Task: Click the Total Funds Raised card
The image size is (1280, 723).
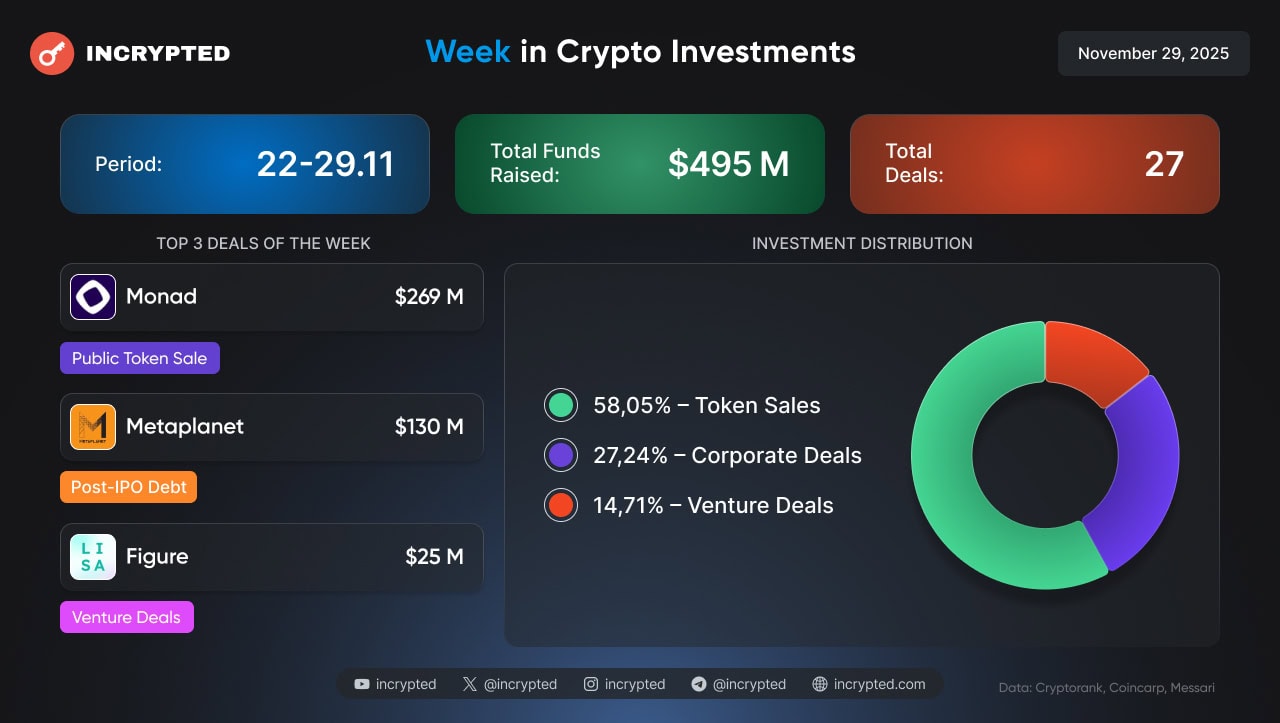Action: (640, 164)
